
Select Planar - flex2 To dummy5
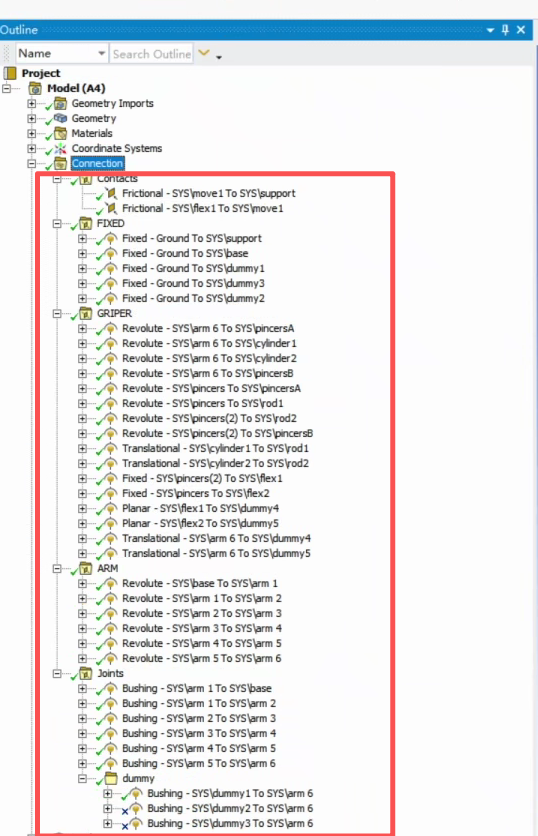click(200, 524)
